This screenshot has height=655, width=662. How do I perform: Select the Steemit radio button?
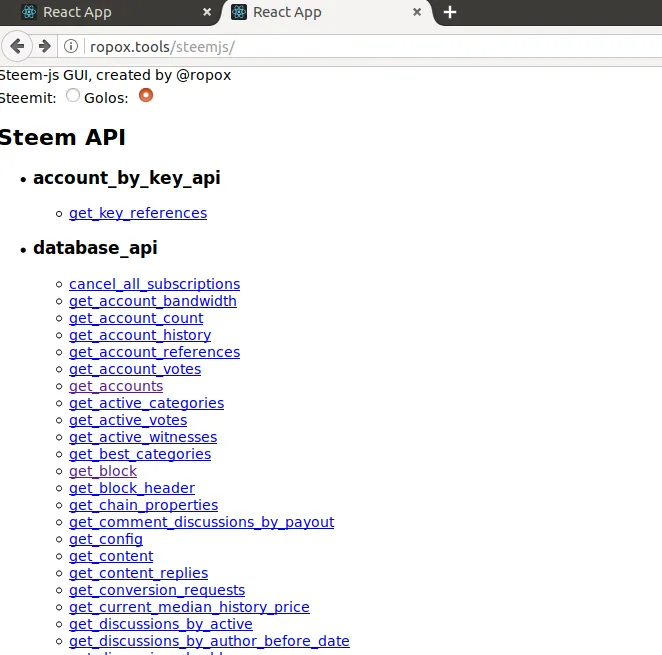[x=73, y=95]
